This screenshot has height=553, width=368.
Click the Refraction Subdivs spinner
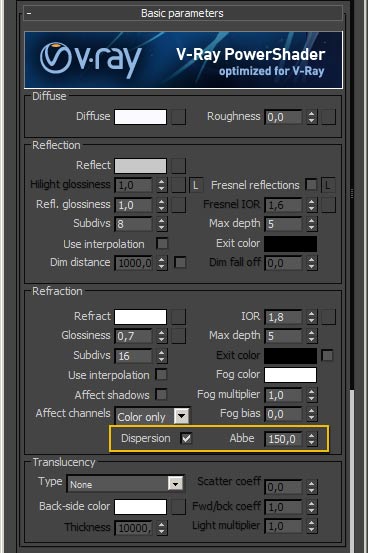(162, 356)
